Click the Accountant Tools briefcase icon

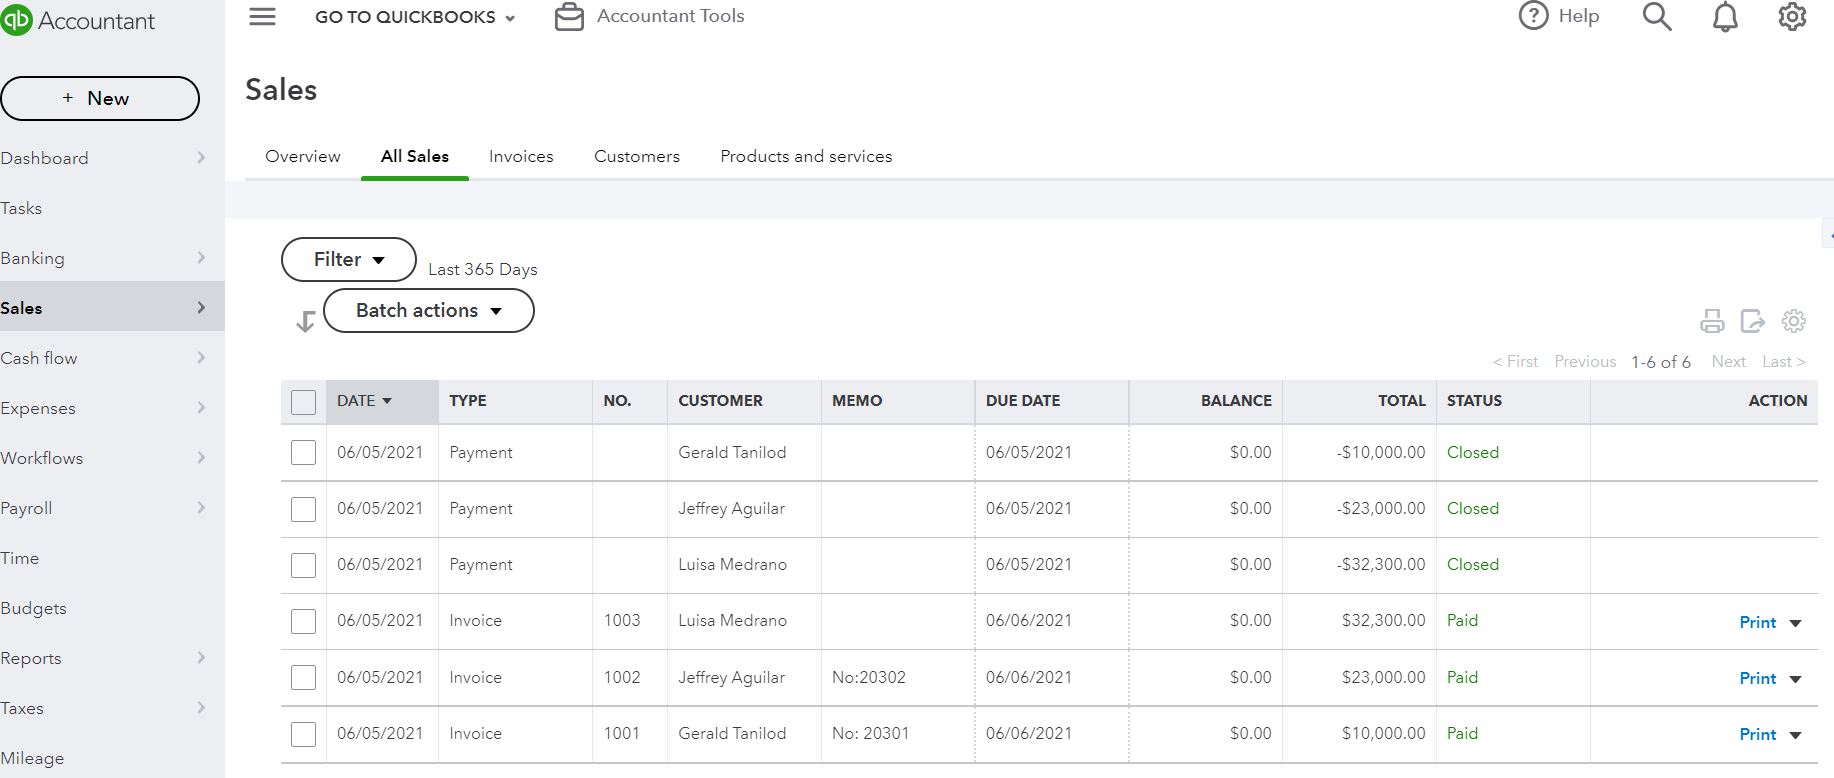pos(569,17)
